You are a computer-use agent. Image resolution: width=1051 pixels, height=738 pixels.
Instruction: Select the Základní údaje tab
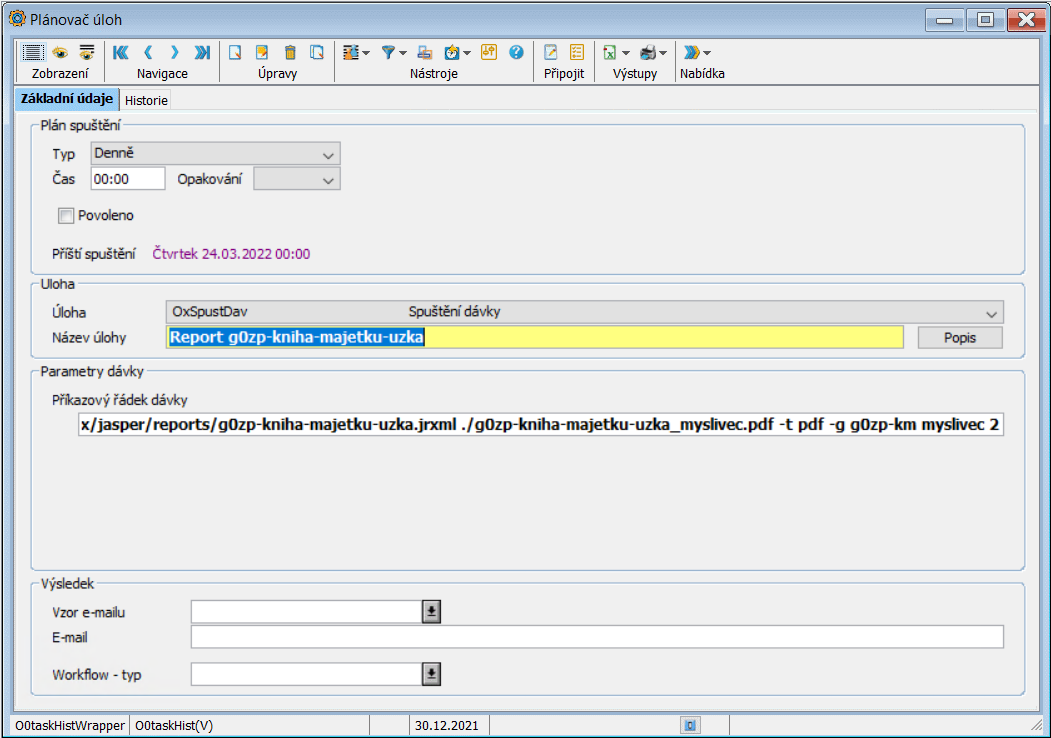[x=66, y=99]
